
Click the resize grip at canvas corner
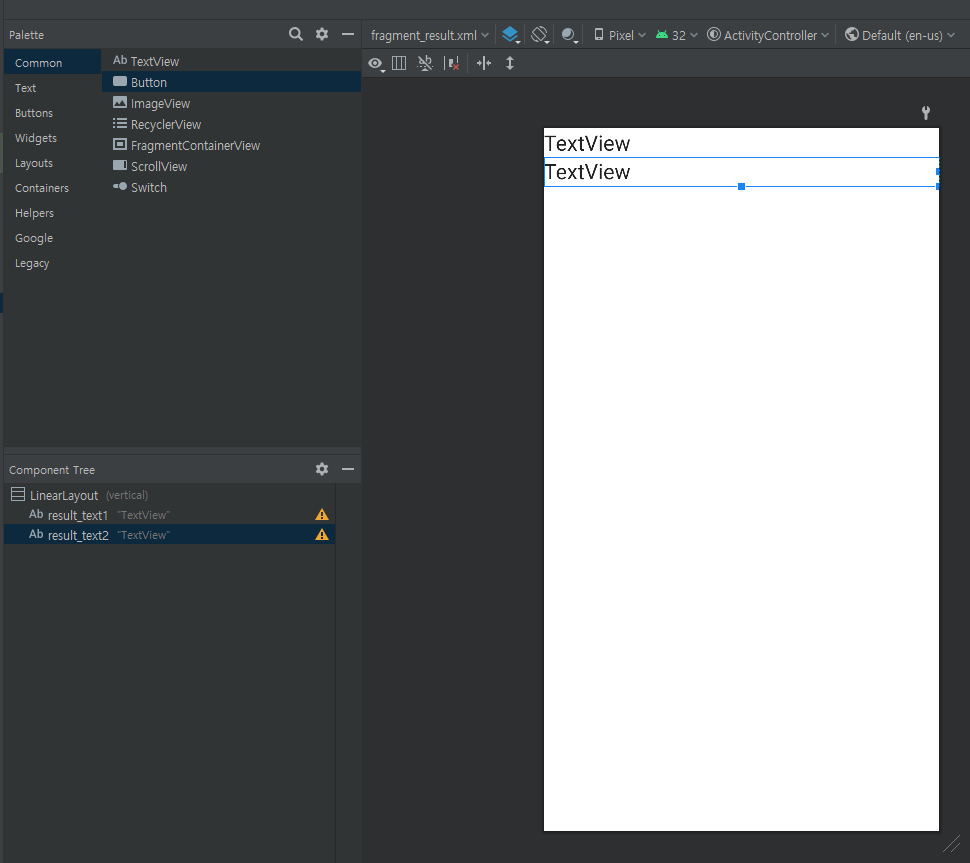tap(951, 844)
